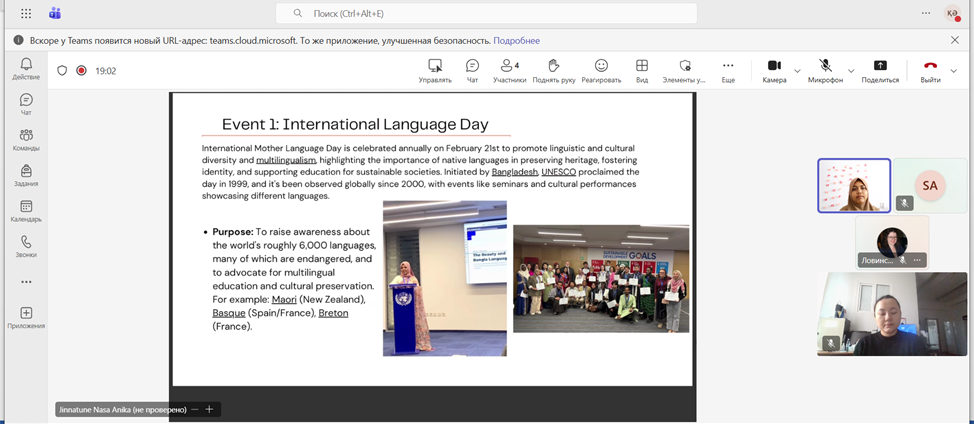Expand the Выйти leave options arrow

click(x=953, y=71)
